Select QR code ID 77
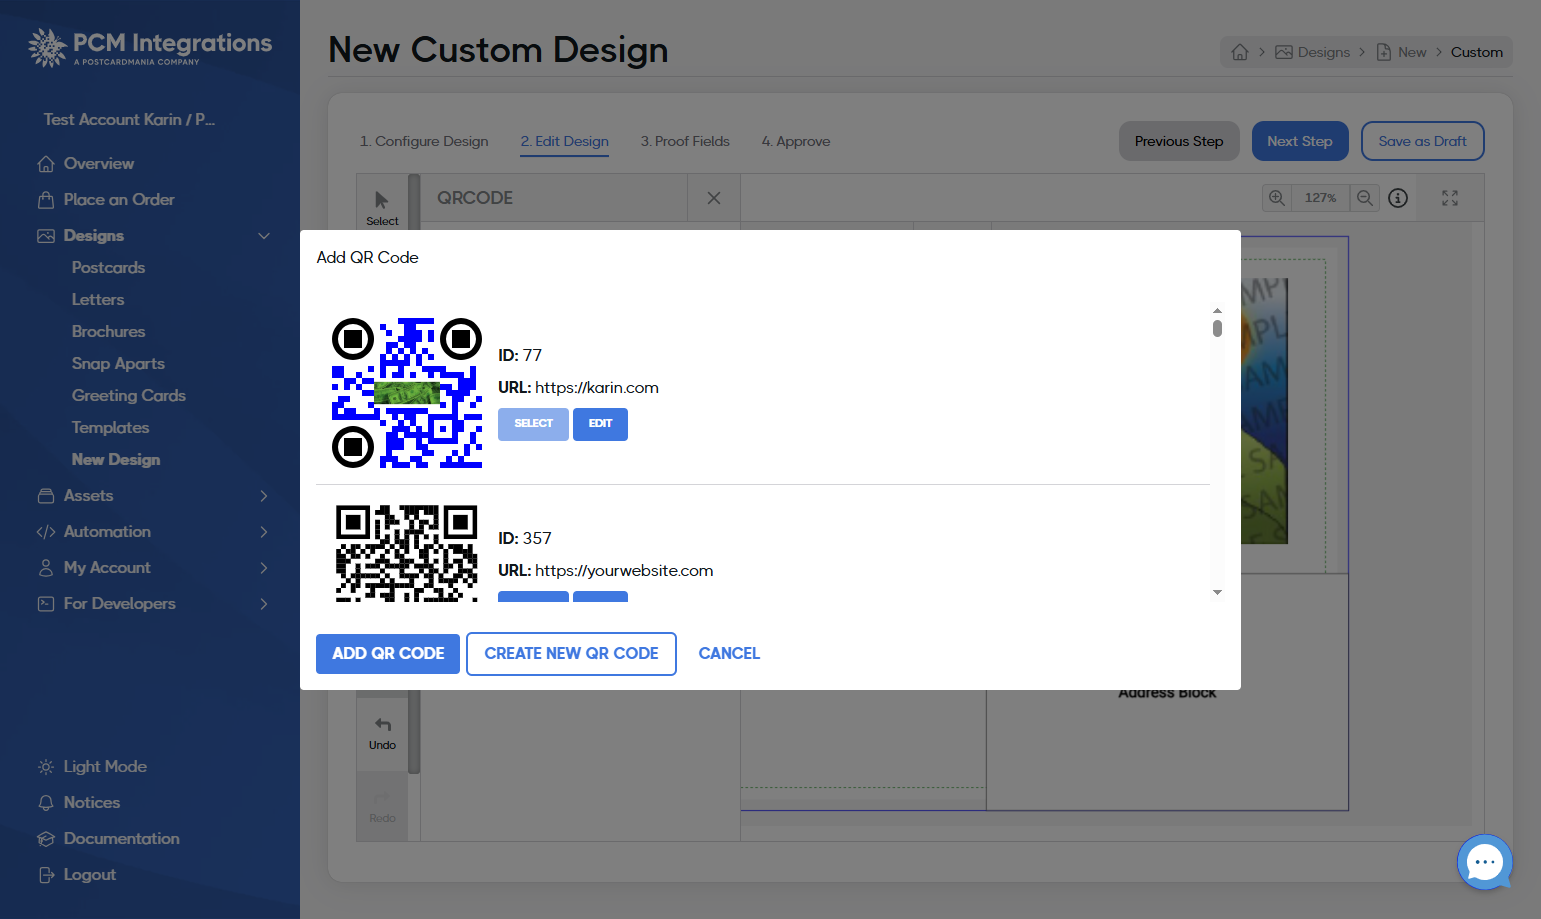The image size is (1541, 919). pyautogui.click(x=533, y=424)
